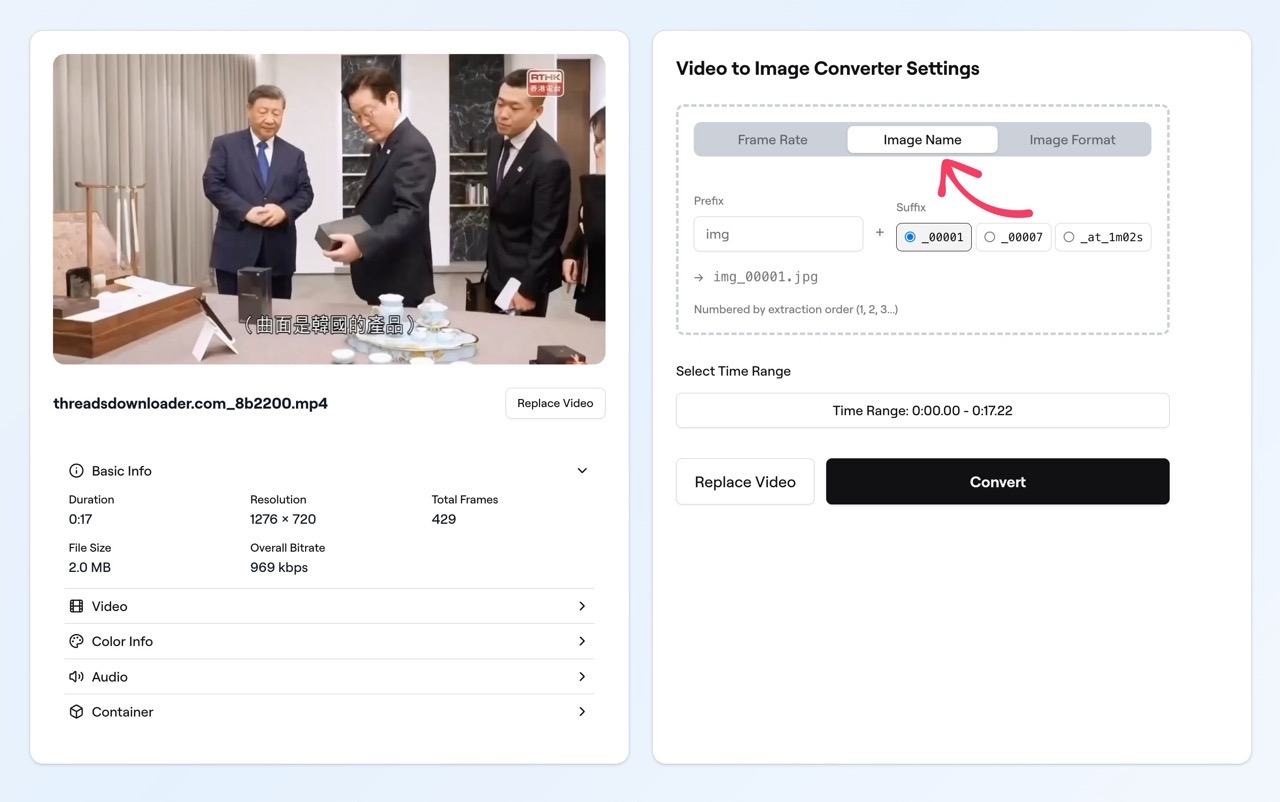
Task: Collapse the Basic Info section chevron
Action: click(x=582, y=471)
